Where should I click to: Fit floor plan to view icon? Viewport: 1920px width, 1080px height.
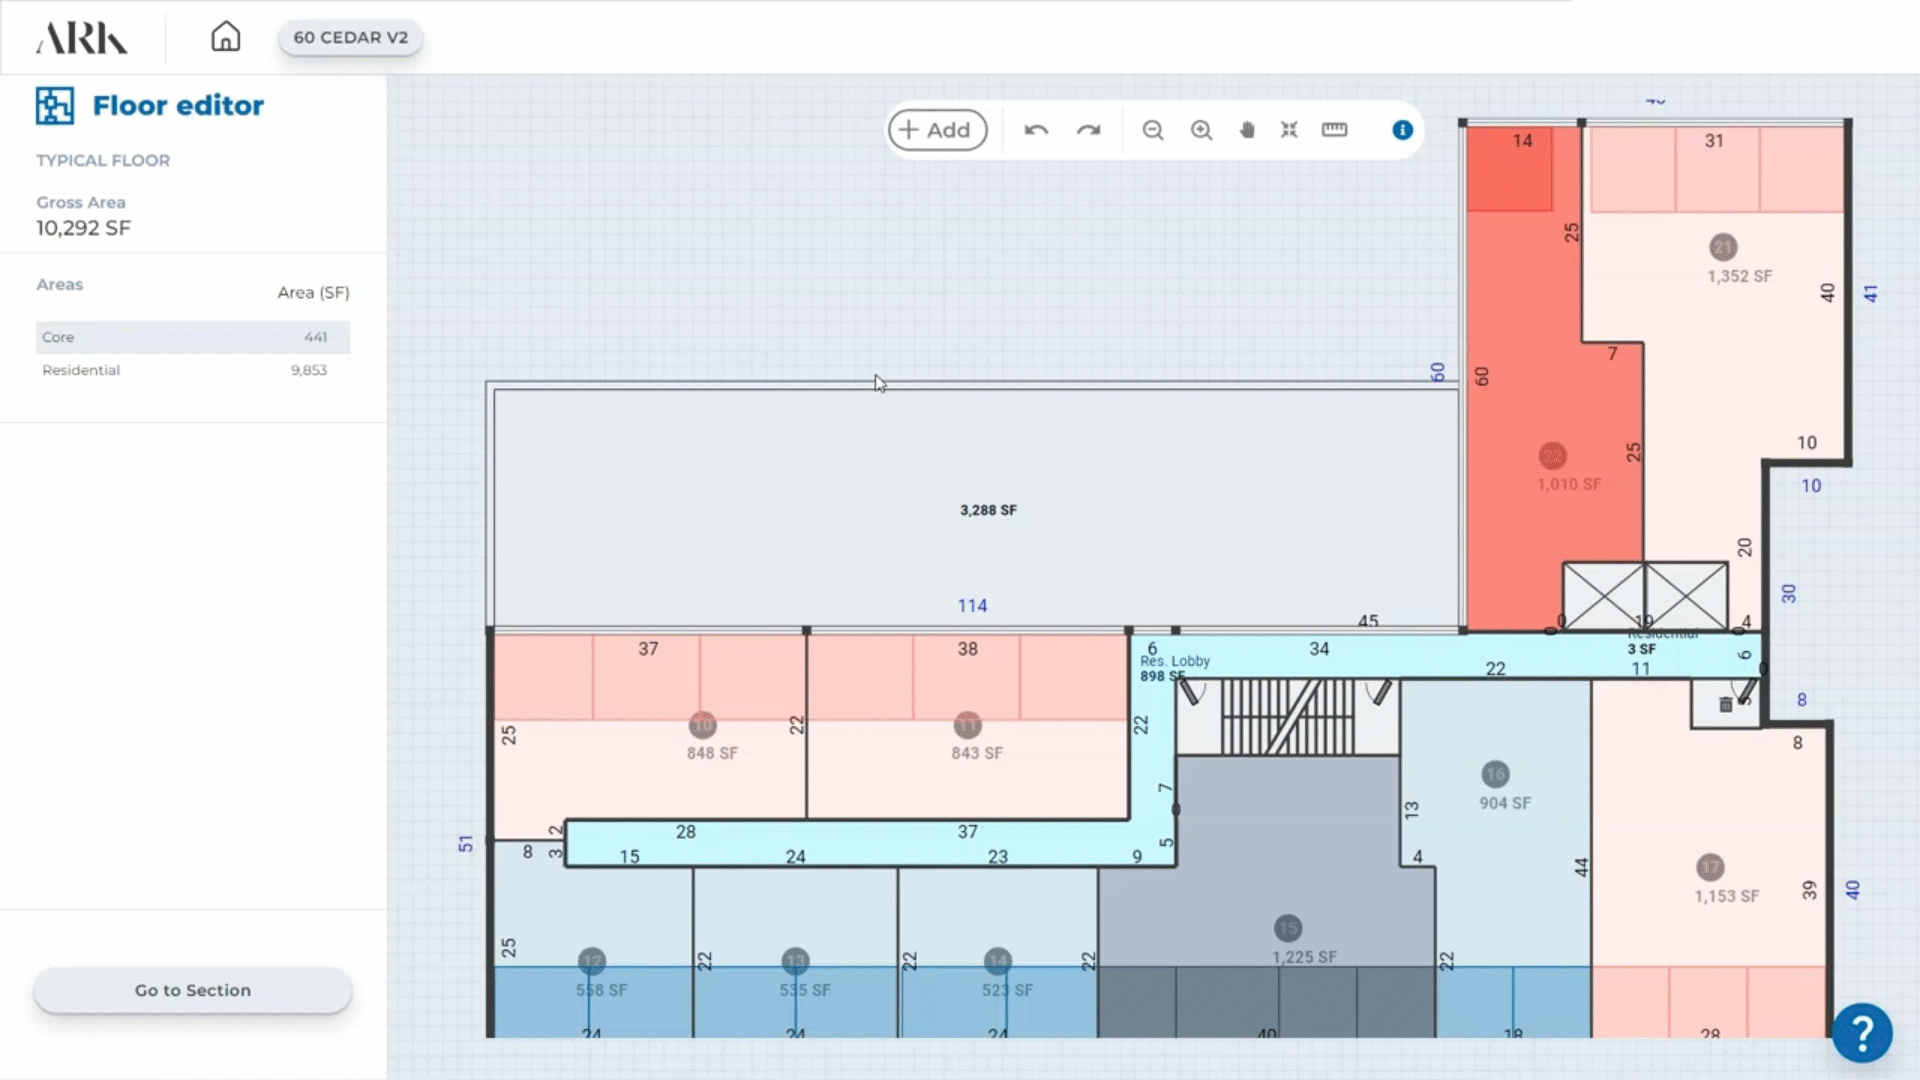point(1289,130)
